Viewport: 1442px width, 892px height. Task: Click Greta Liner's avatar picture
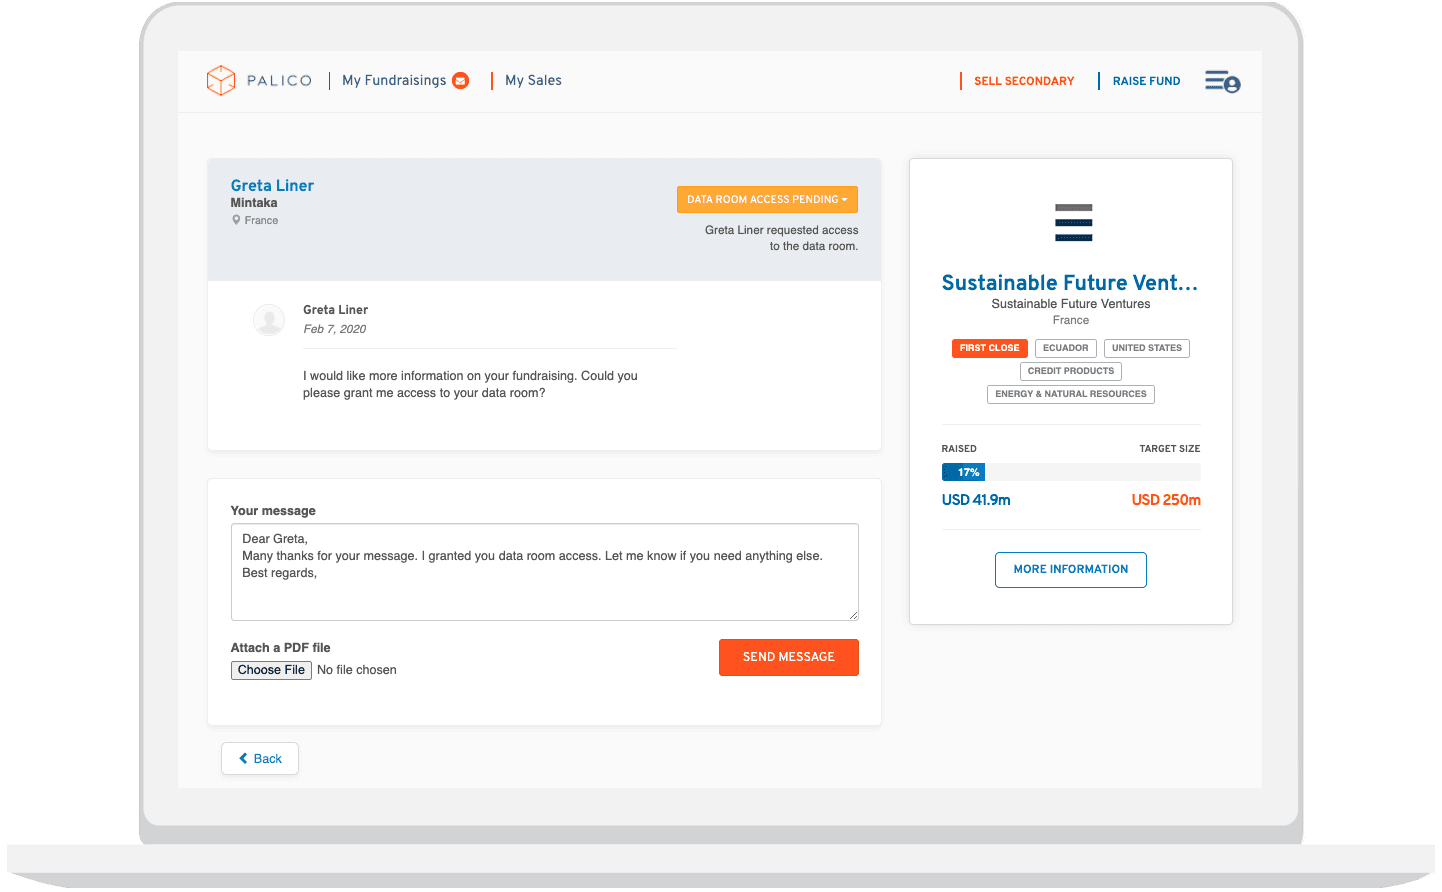pyautogui.click(x=269, y=320)
